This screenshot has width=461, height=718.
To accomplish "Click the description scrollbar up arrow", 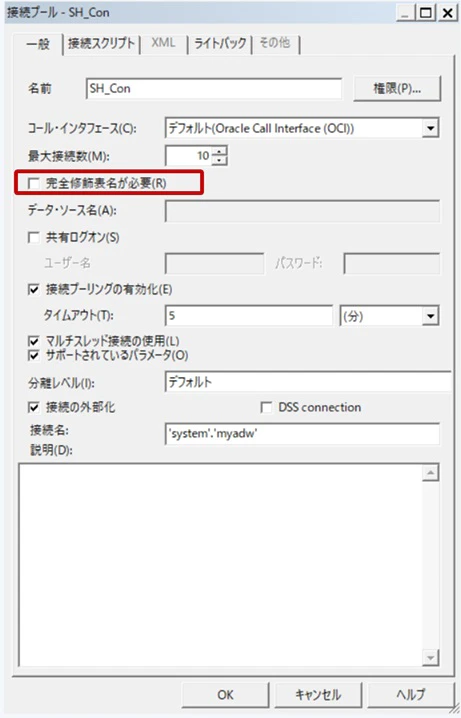I will [x=430, y=473].
